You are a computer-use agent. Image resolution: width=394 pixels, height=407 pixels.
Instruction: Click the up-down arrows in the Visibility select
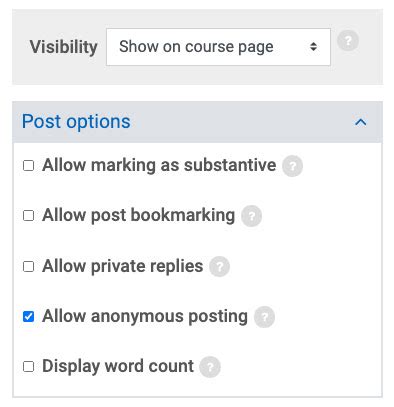click(313, 47)
